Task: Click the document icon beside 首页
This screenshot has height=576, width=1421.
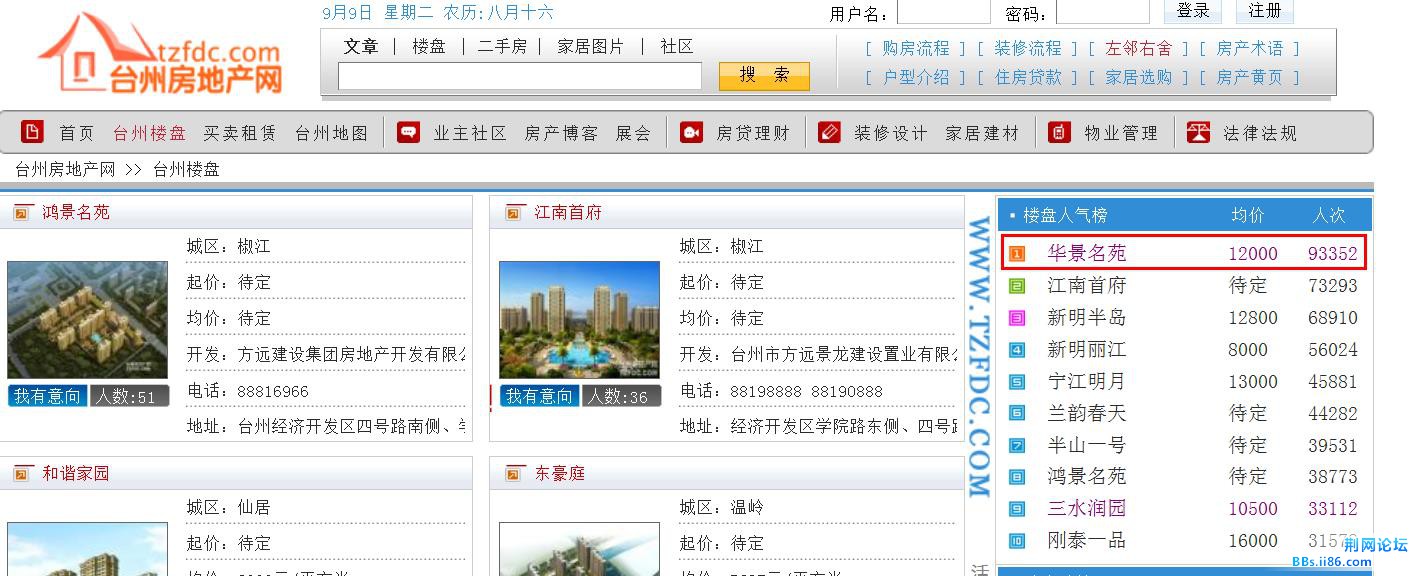Action: 32,132
